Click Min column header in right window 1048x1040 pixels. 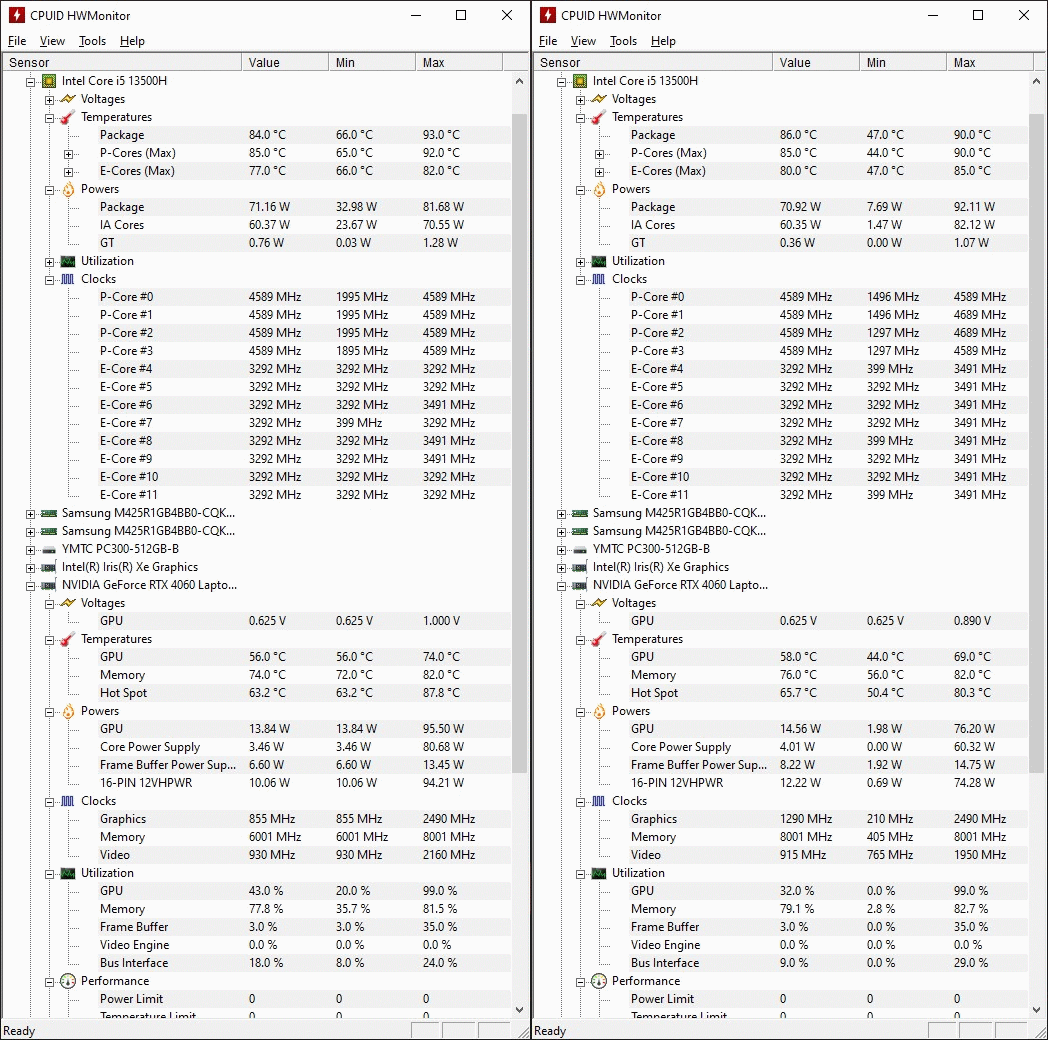tap(903, 62)
